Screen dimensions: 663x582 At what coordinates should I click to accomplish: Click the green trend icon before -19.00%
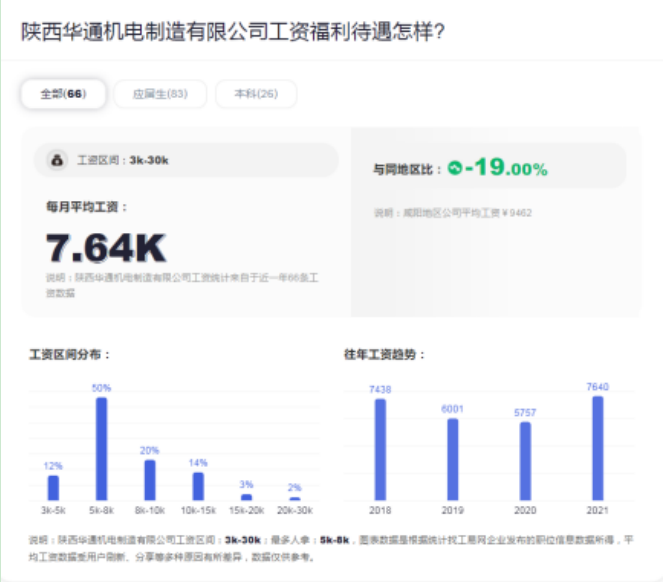[455, 168]
